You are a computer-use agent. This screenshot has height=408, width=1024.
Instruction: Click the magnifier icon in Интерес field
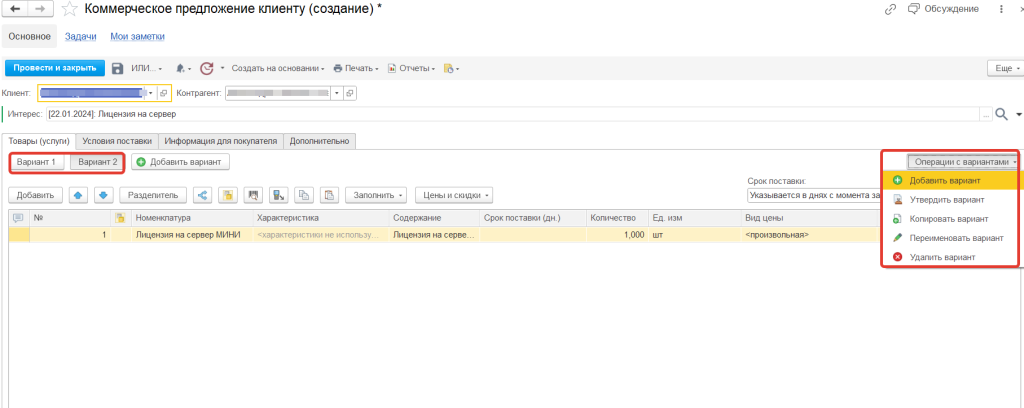(x=1001, y=115)
